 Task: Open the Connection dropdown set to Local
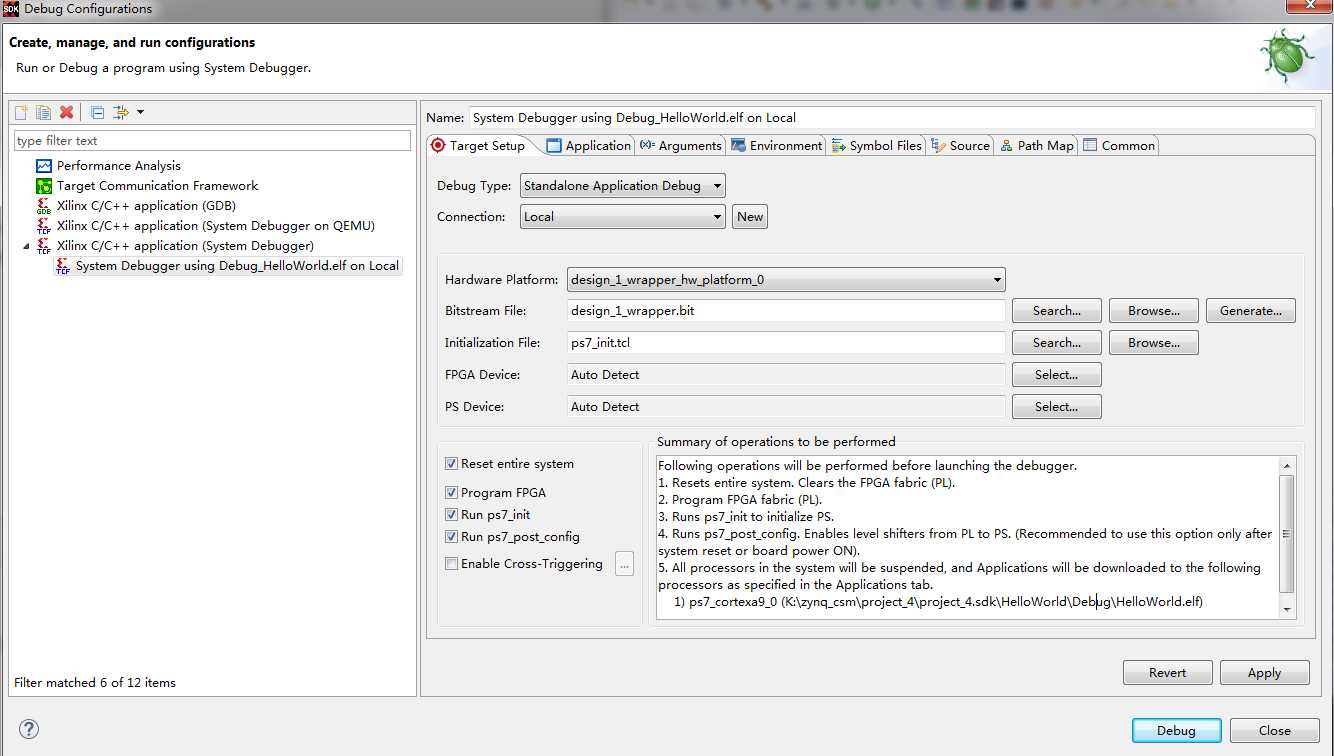click(x=622, y=217)
